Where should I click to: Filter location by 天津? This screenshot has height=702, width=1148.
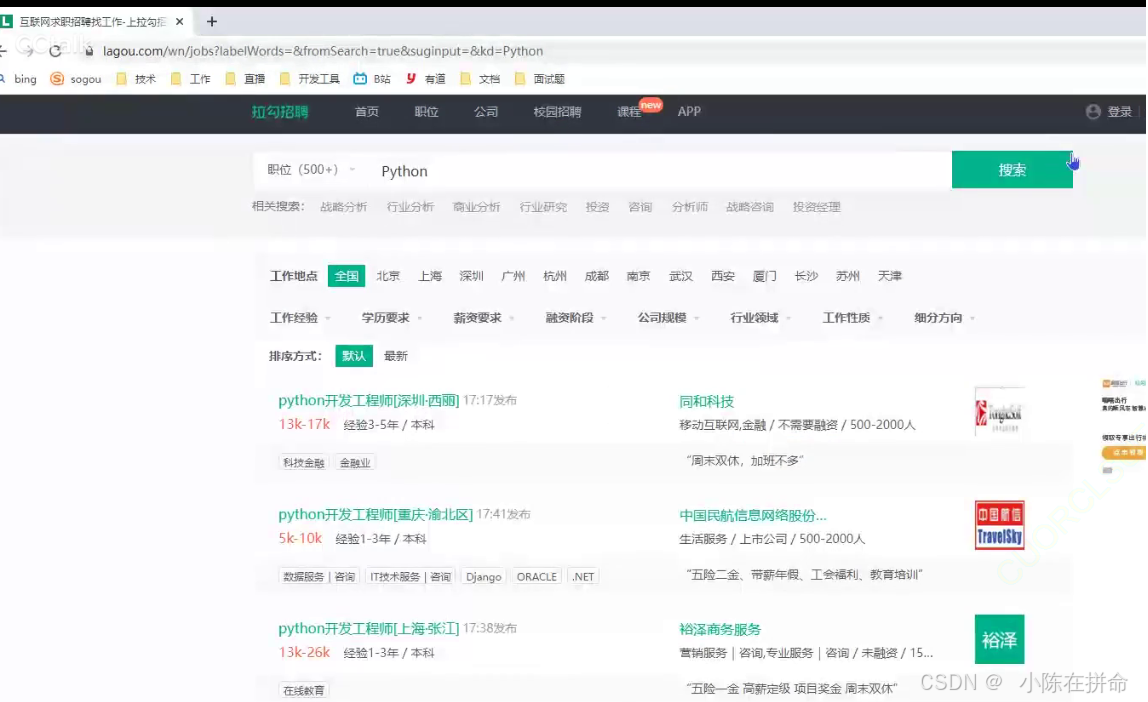(x=890, y=276)
